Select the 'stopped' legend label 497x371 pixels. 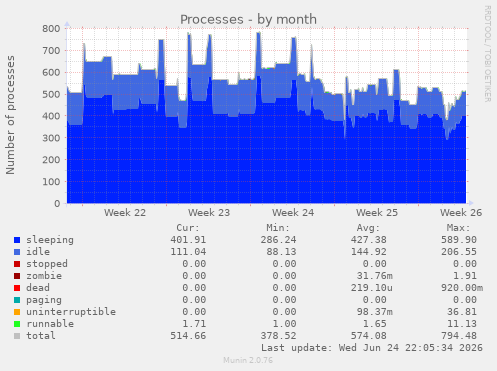[47, 264]
